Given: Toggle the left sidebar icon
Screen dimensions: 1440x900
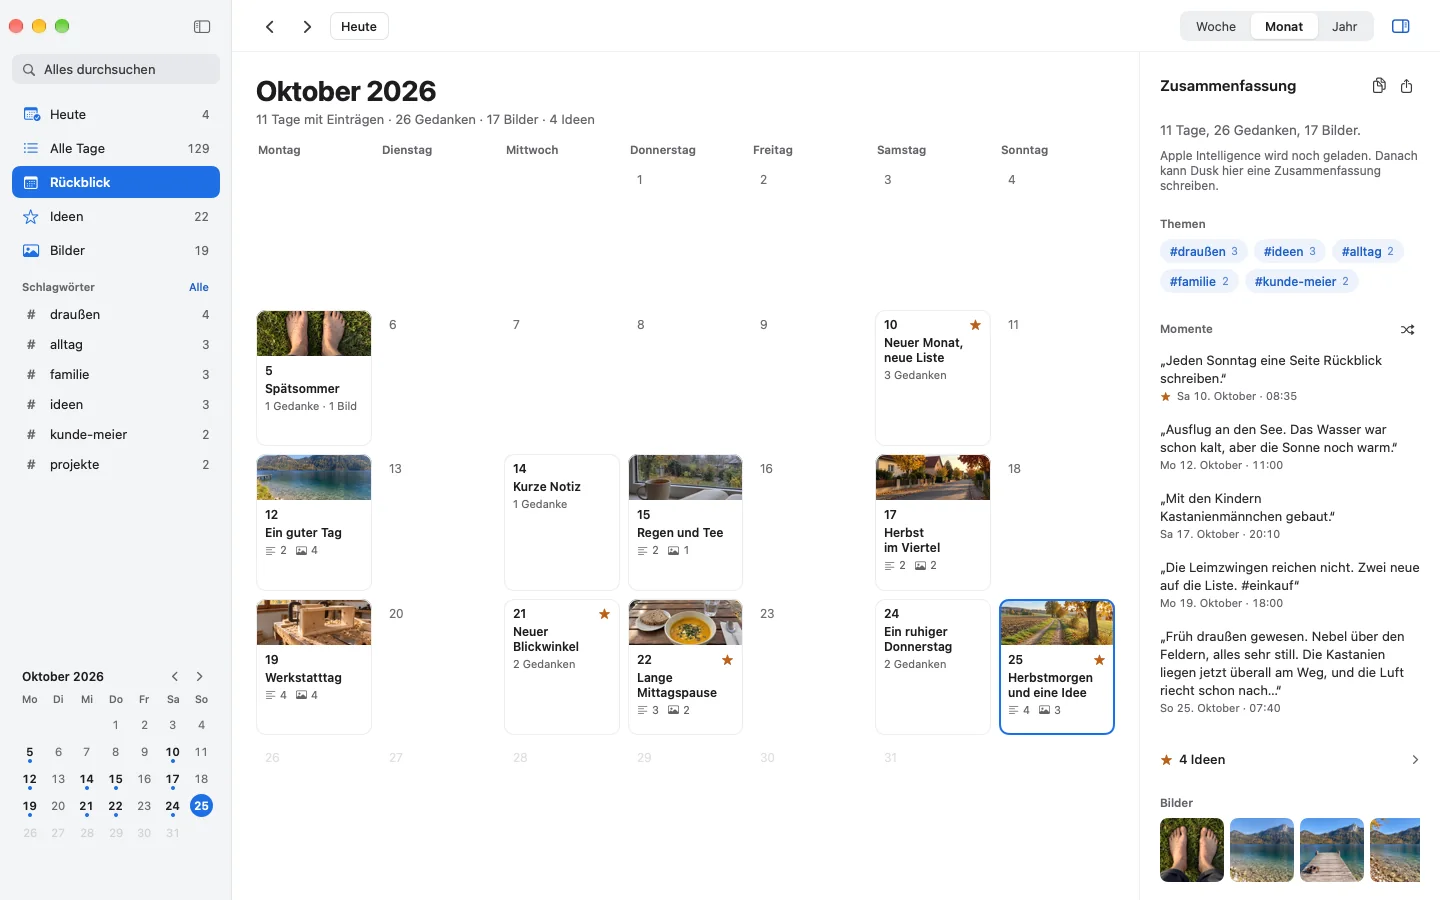Looking at the screenshot, I should click(202, 27).
